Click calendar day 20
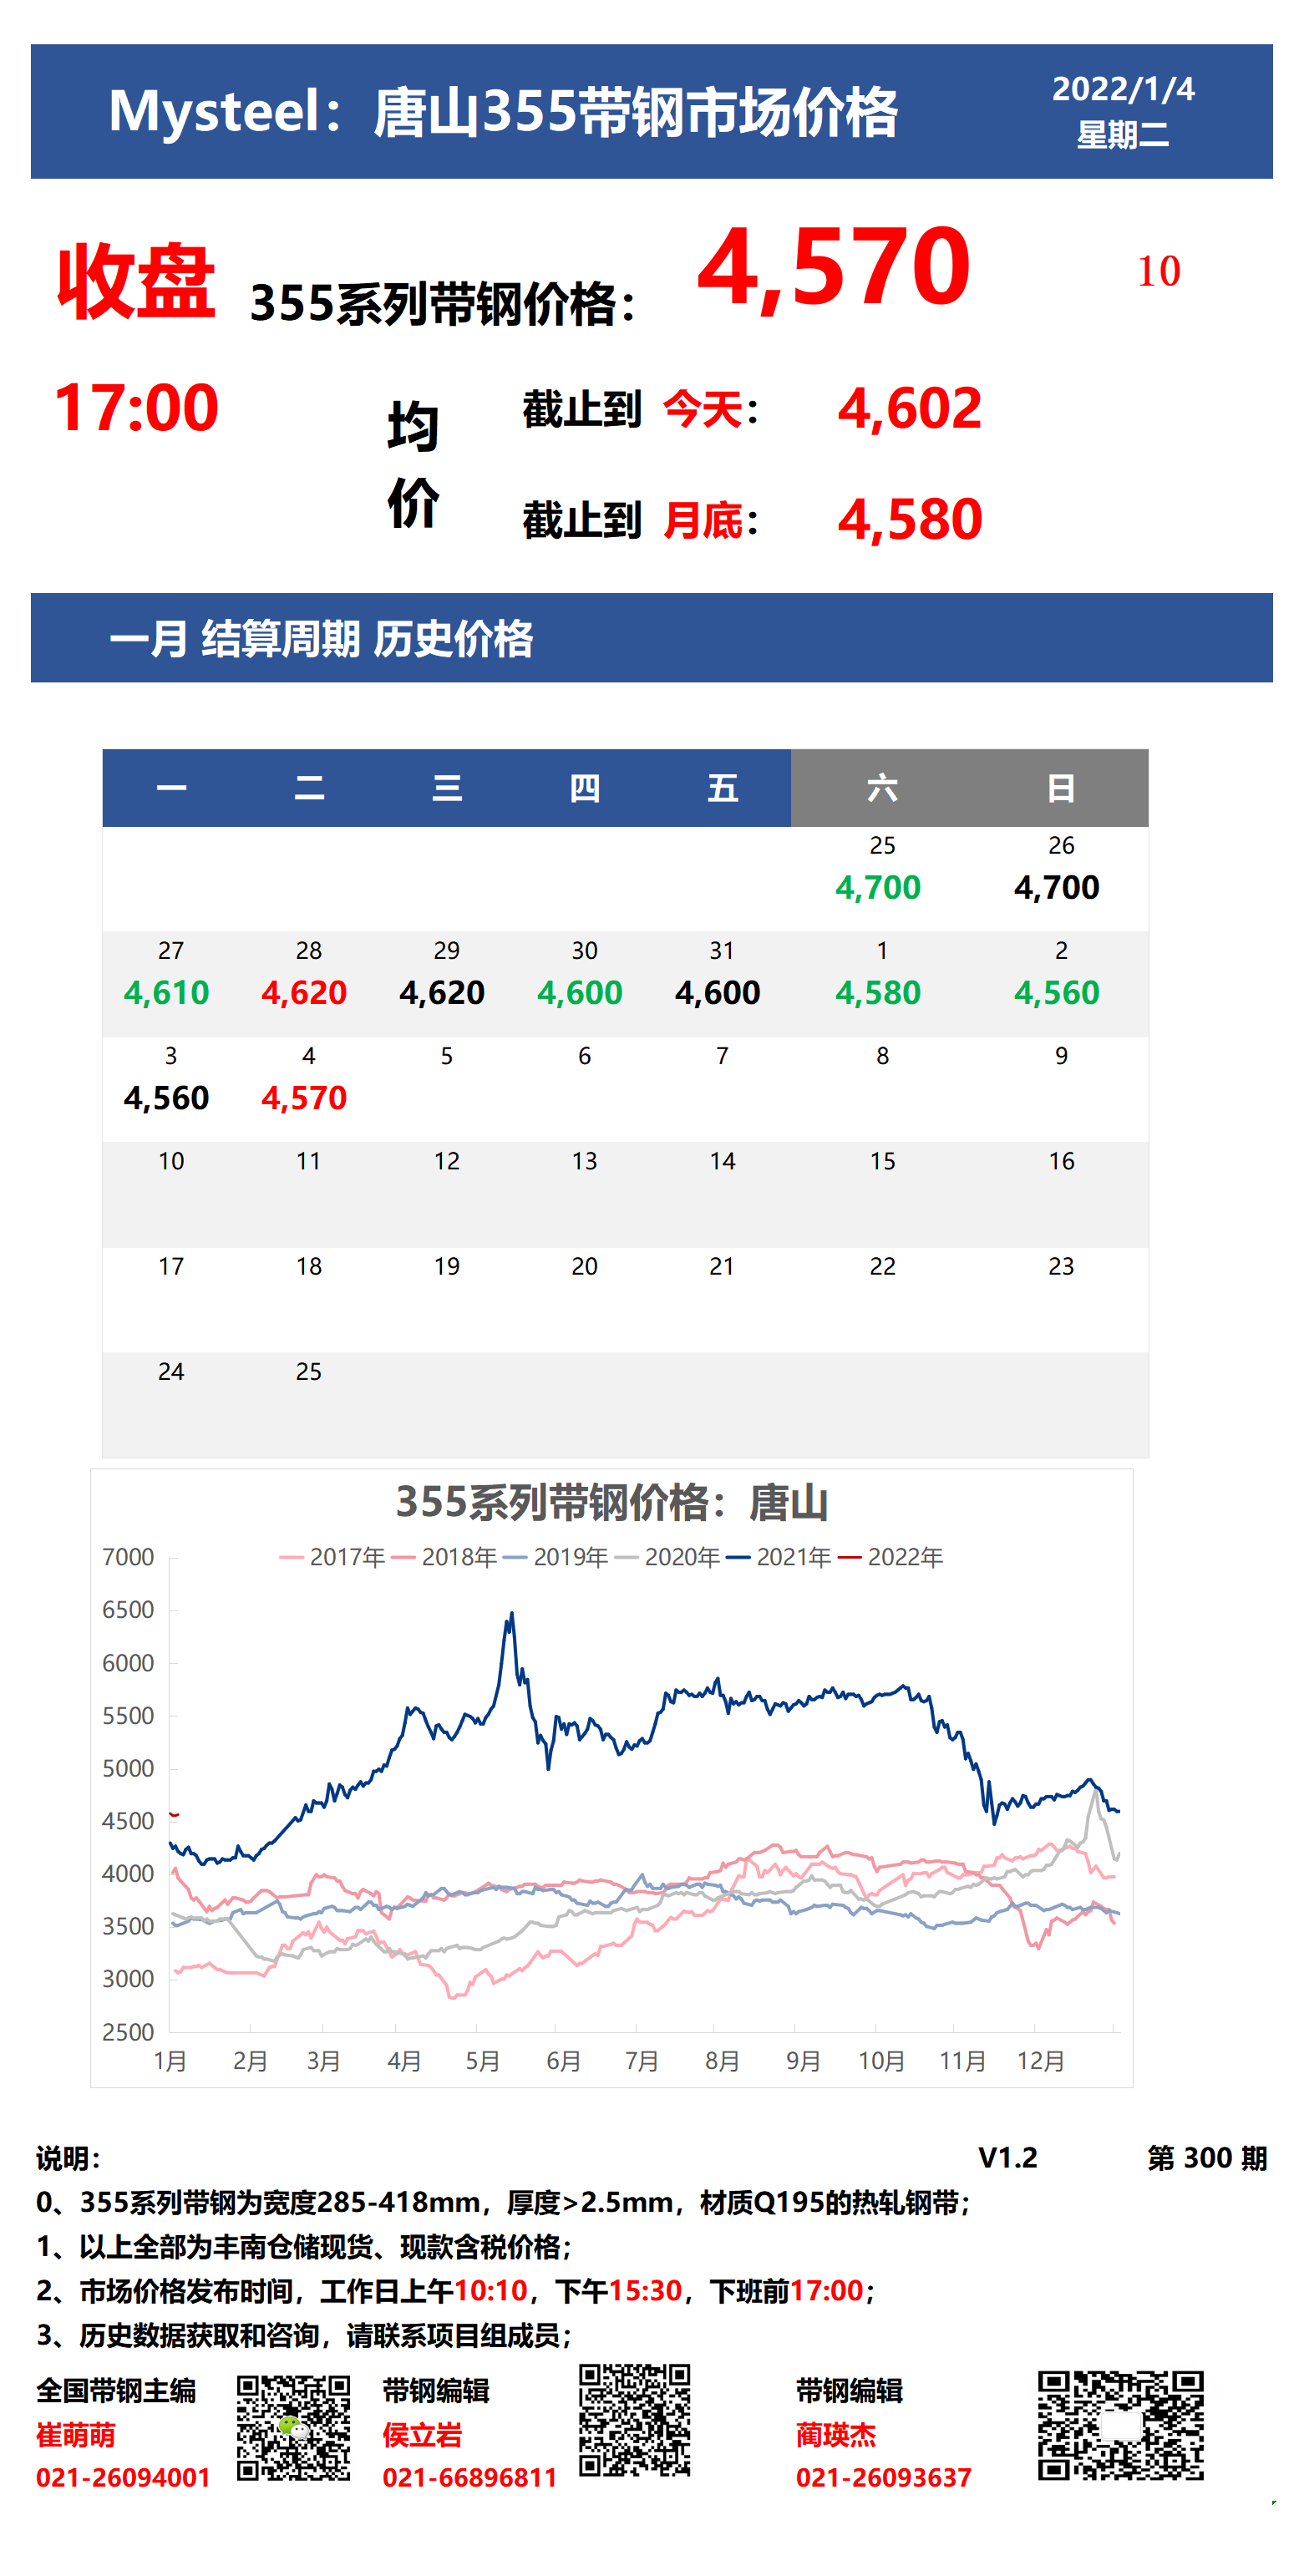This screenshot has height=2576, width=1304. pyautogui.click(x=585, y=1266)
